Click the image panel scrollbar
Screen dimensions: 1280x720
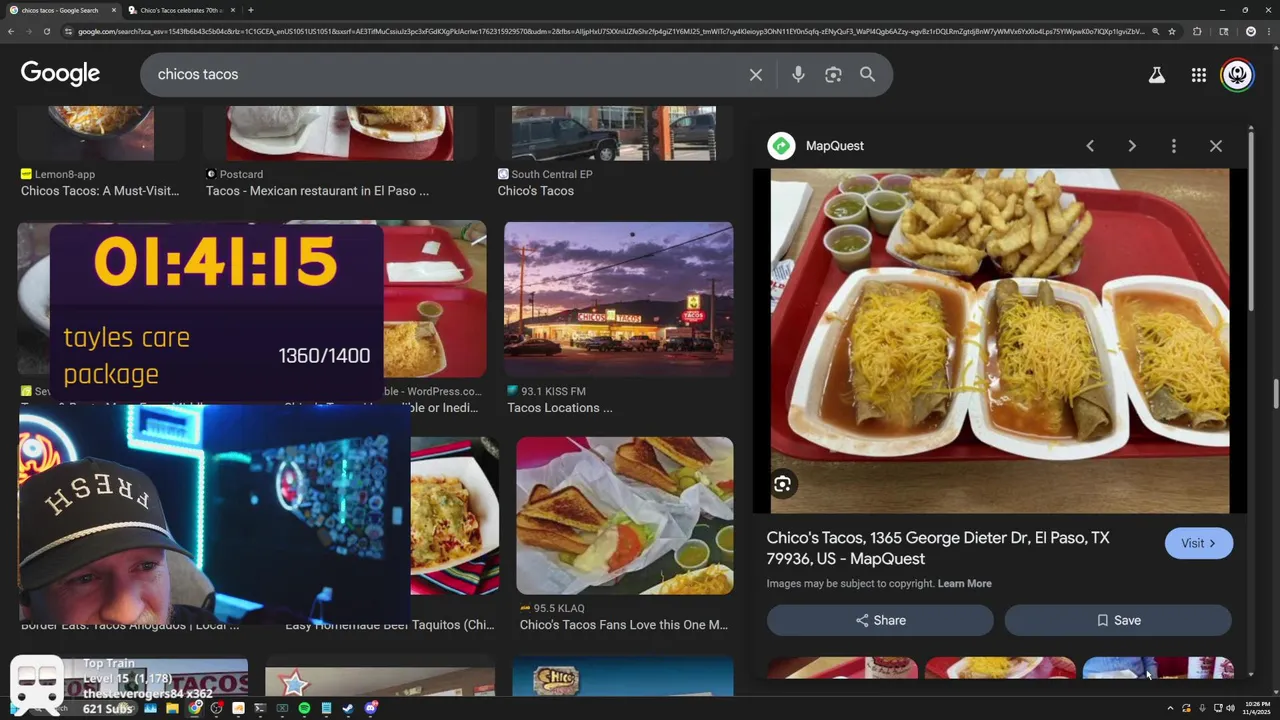[x=1251, y=223]
